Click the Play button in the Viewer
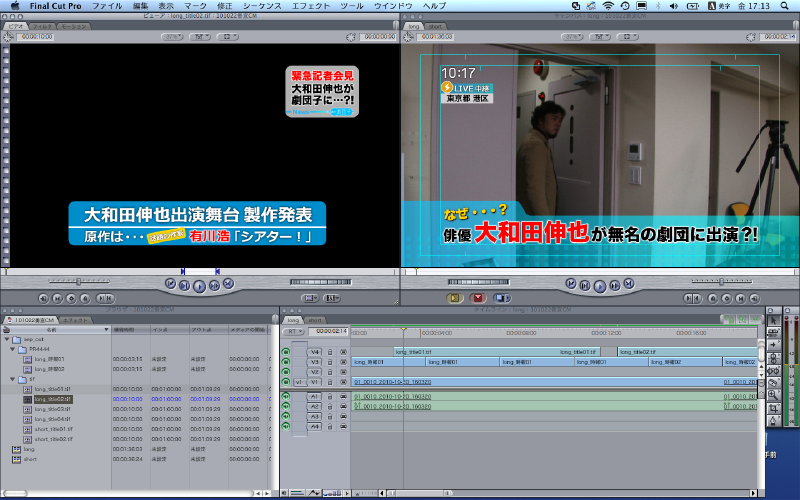 [x=199, y=285]
